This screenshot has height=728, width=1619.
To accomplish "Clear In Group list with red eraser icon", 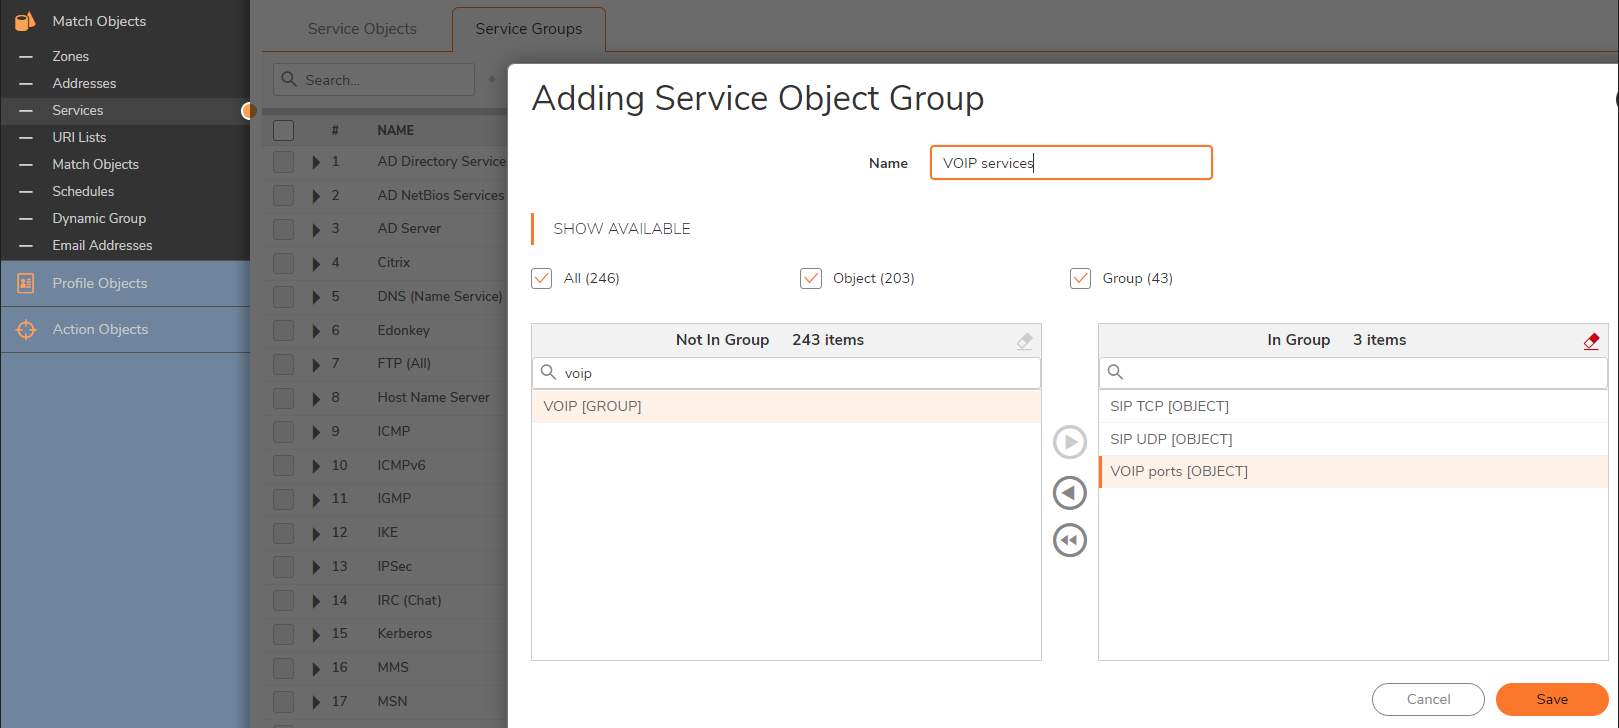I will (x=1591, y=341).
